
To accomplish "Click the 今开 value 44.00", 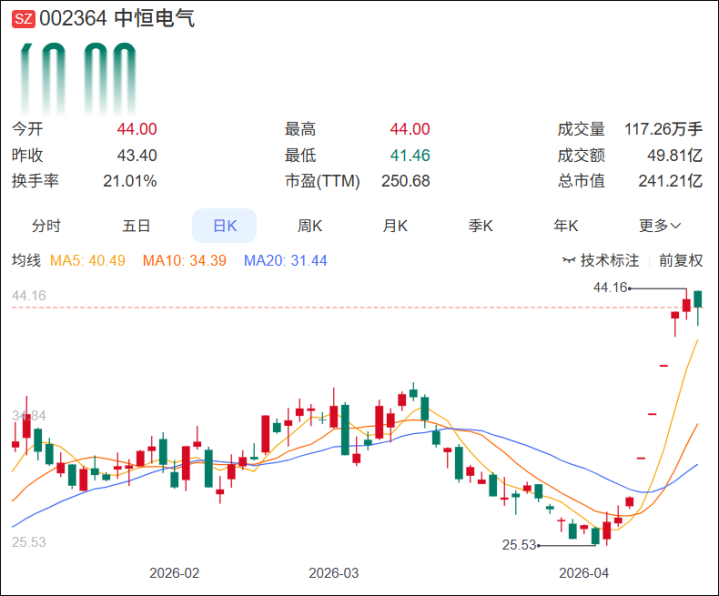I will pyautogui.click(x=137, y=129).
